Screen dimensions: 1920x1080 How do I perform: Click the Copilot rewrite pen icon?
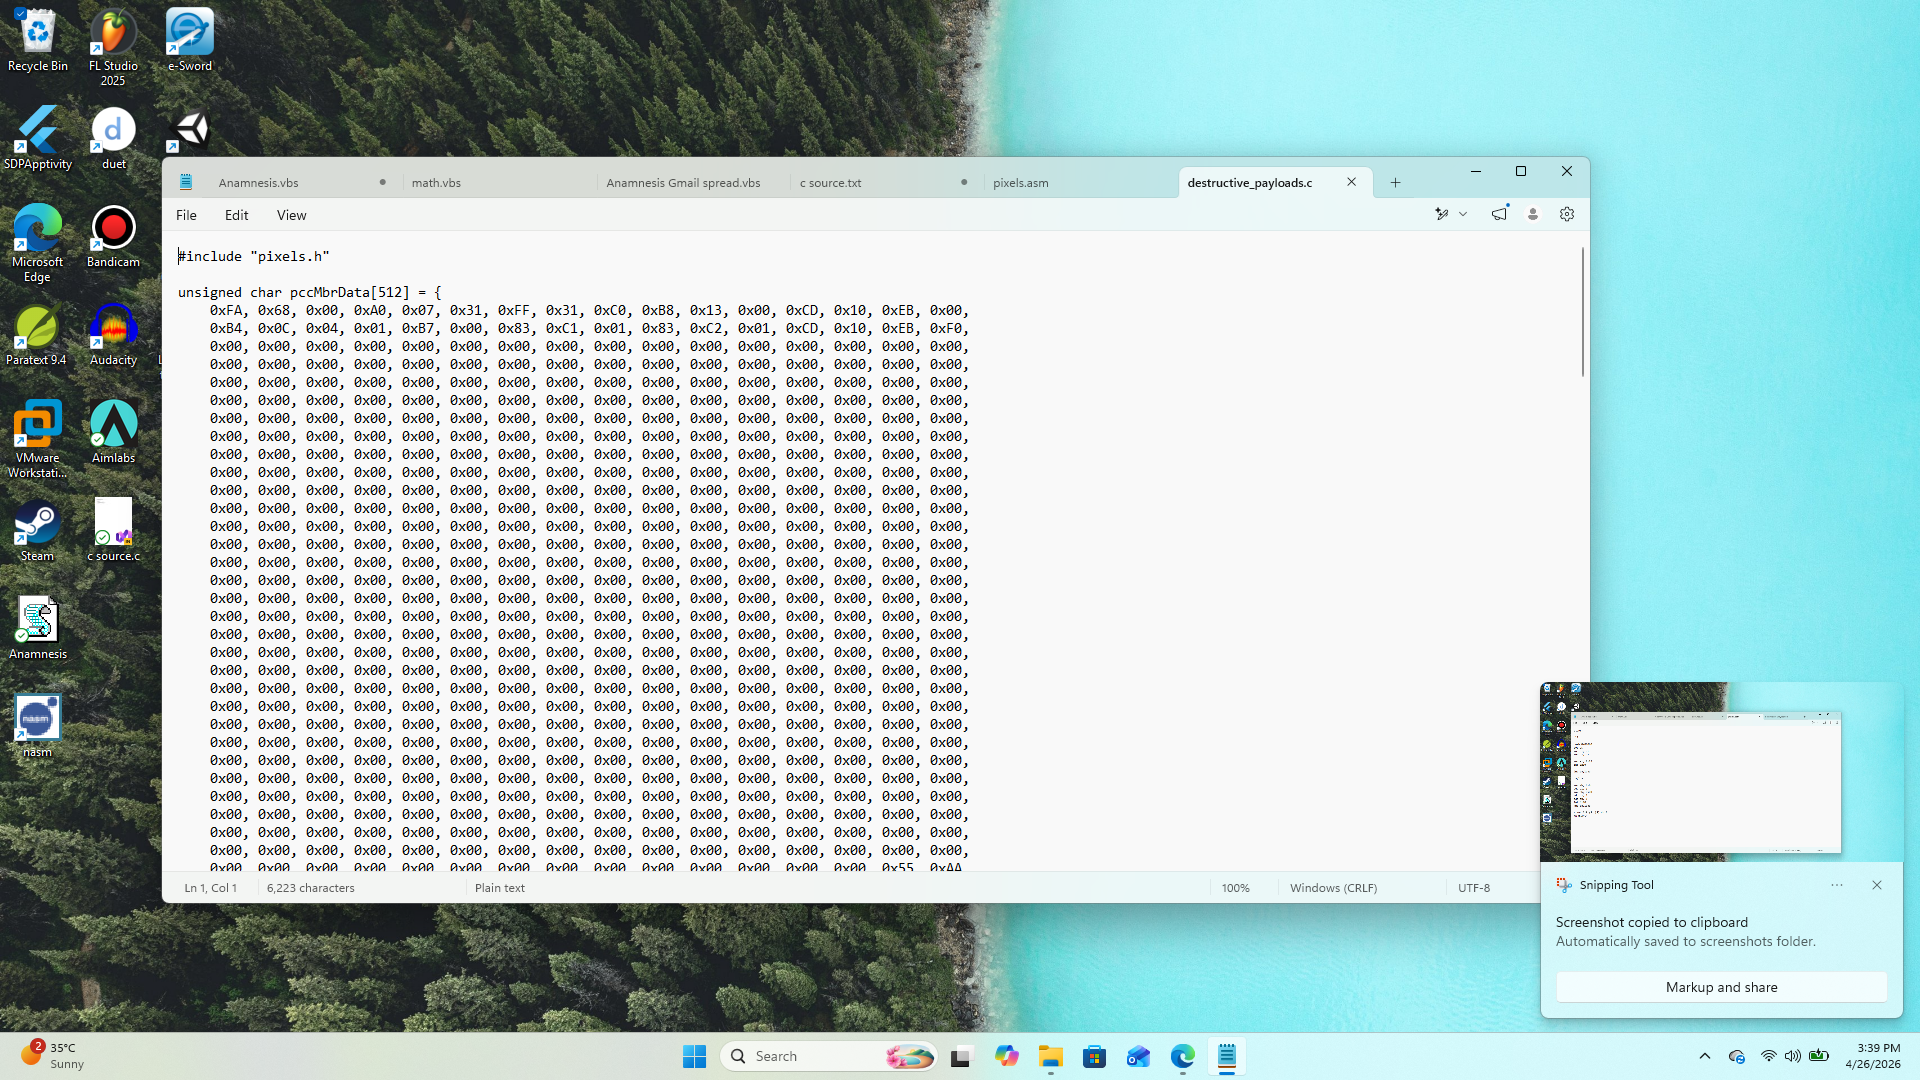coord(1442,214)
